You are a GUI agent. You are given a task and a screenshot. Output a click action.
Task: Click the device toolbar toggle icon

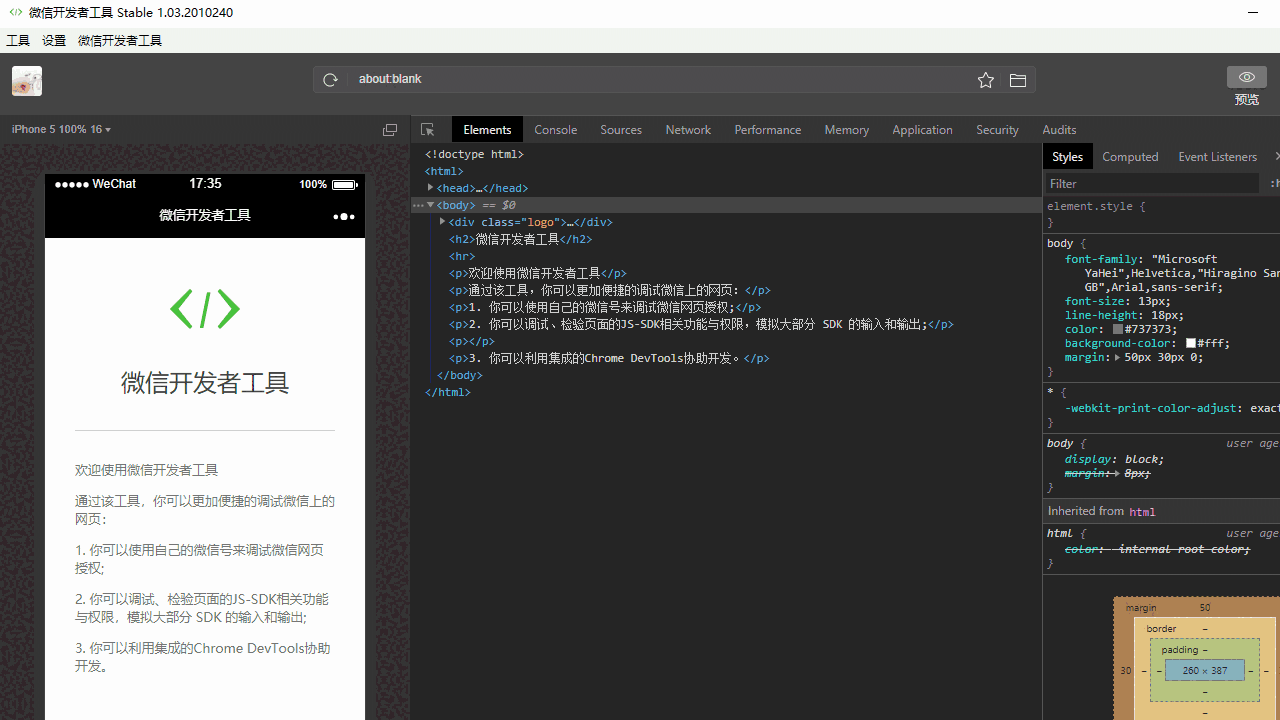click(389, 129)
